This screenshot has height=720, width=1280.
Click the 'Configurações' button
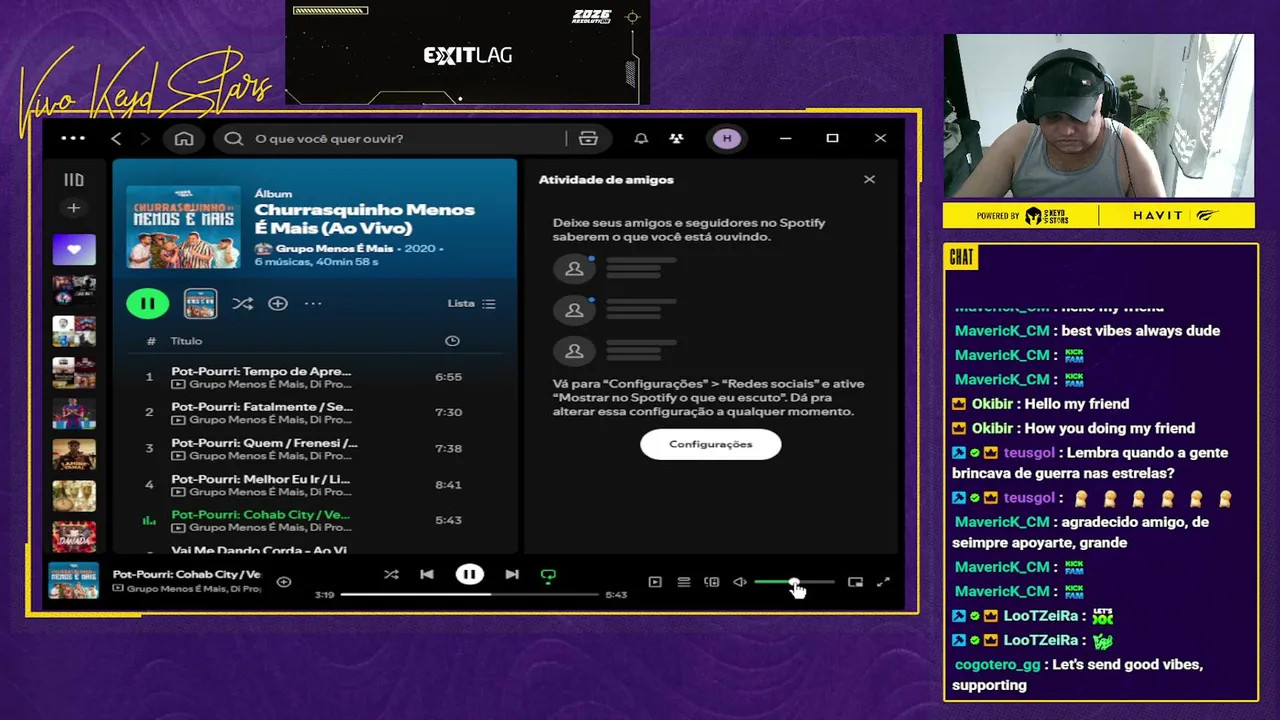[711, 444]
